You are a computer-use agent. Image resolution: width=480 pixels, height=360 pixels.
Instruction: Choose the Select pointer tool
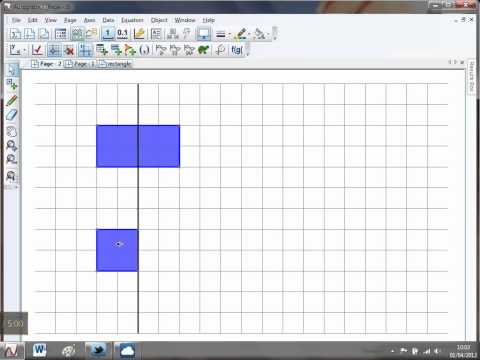12,69
